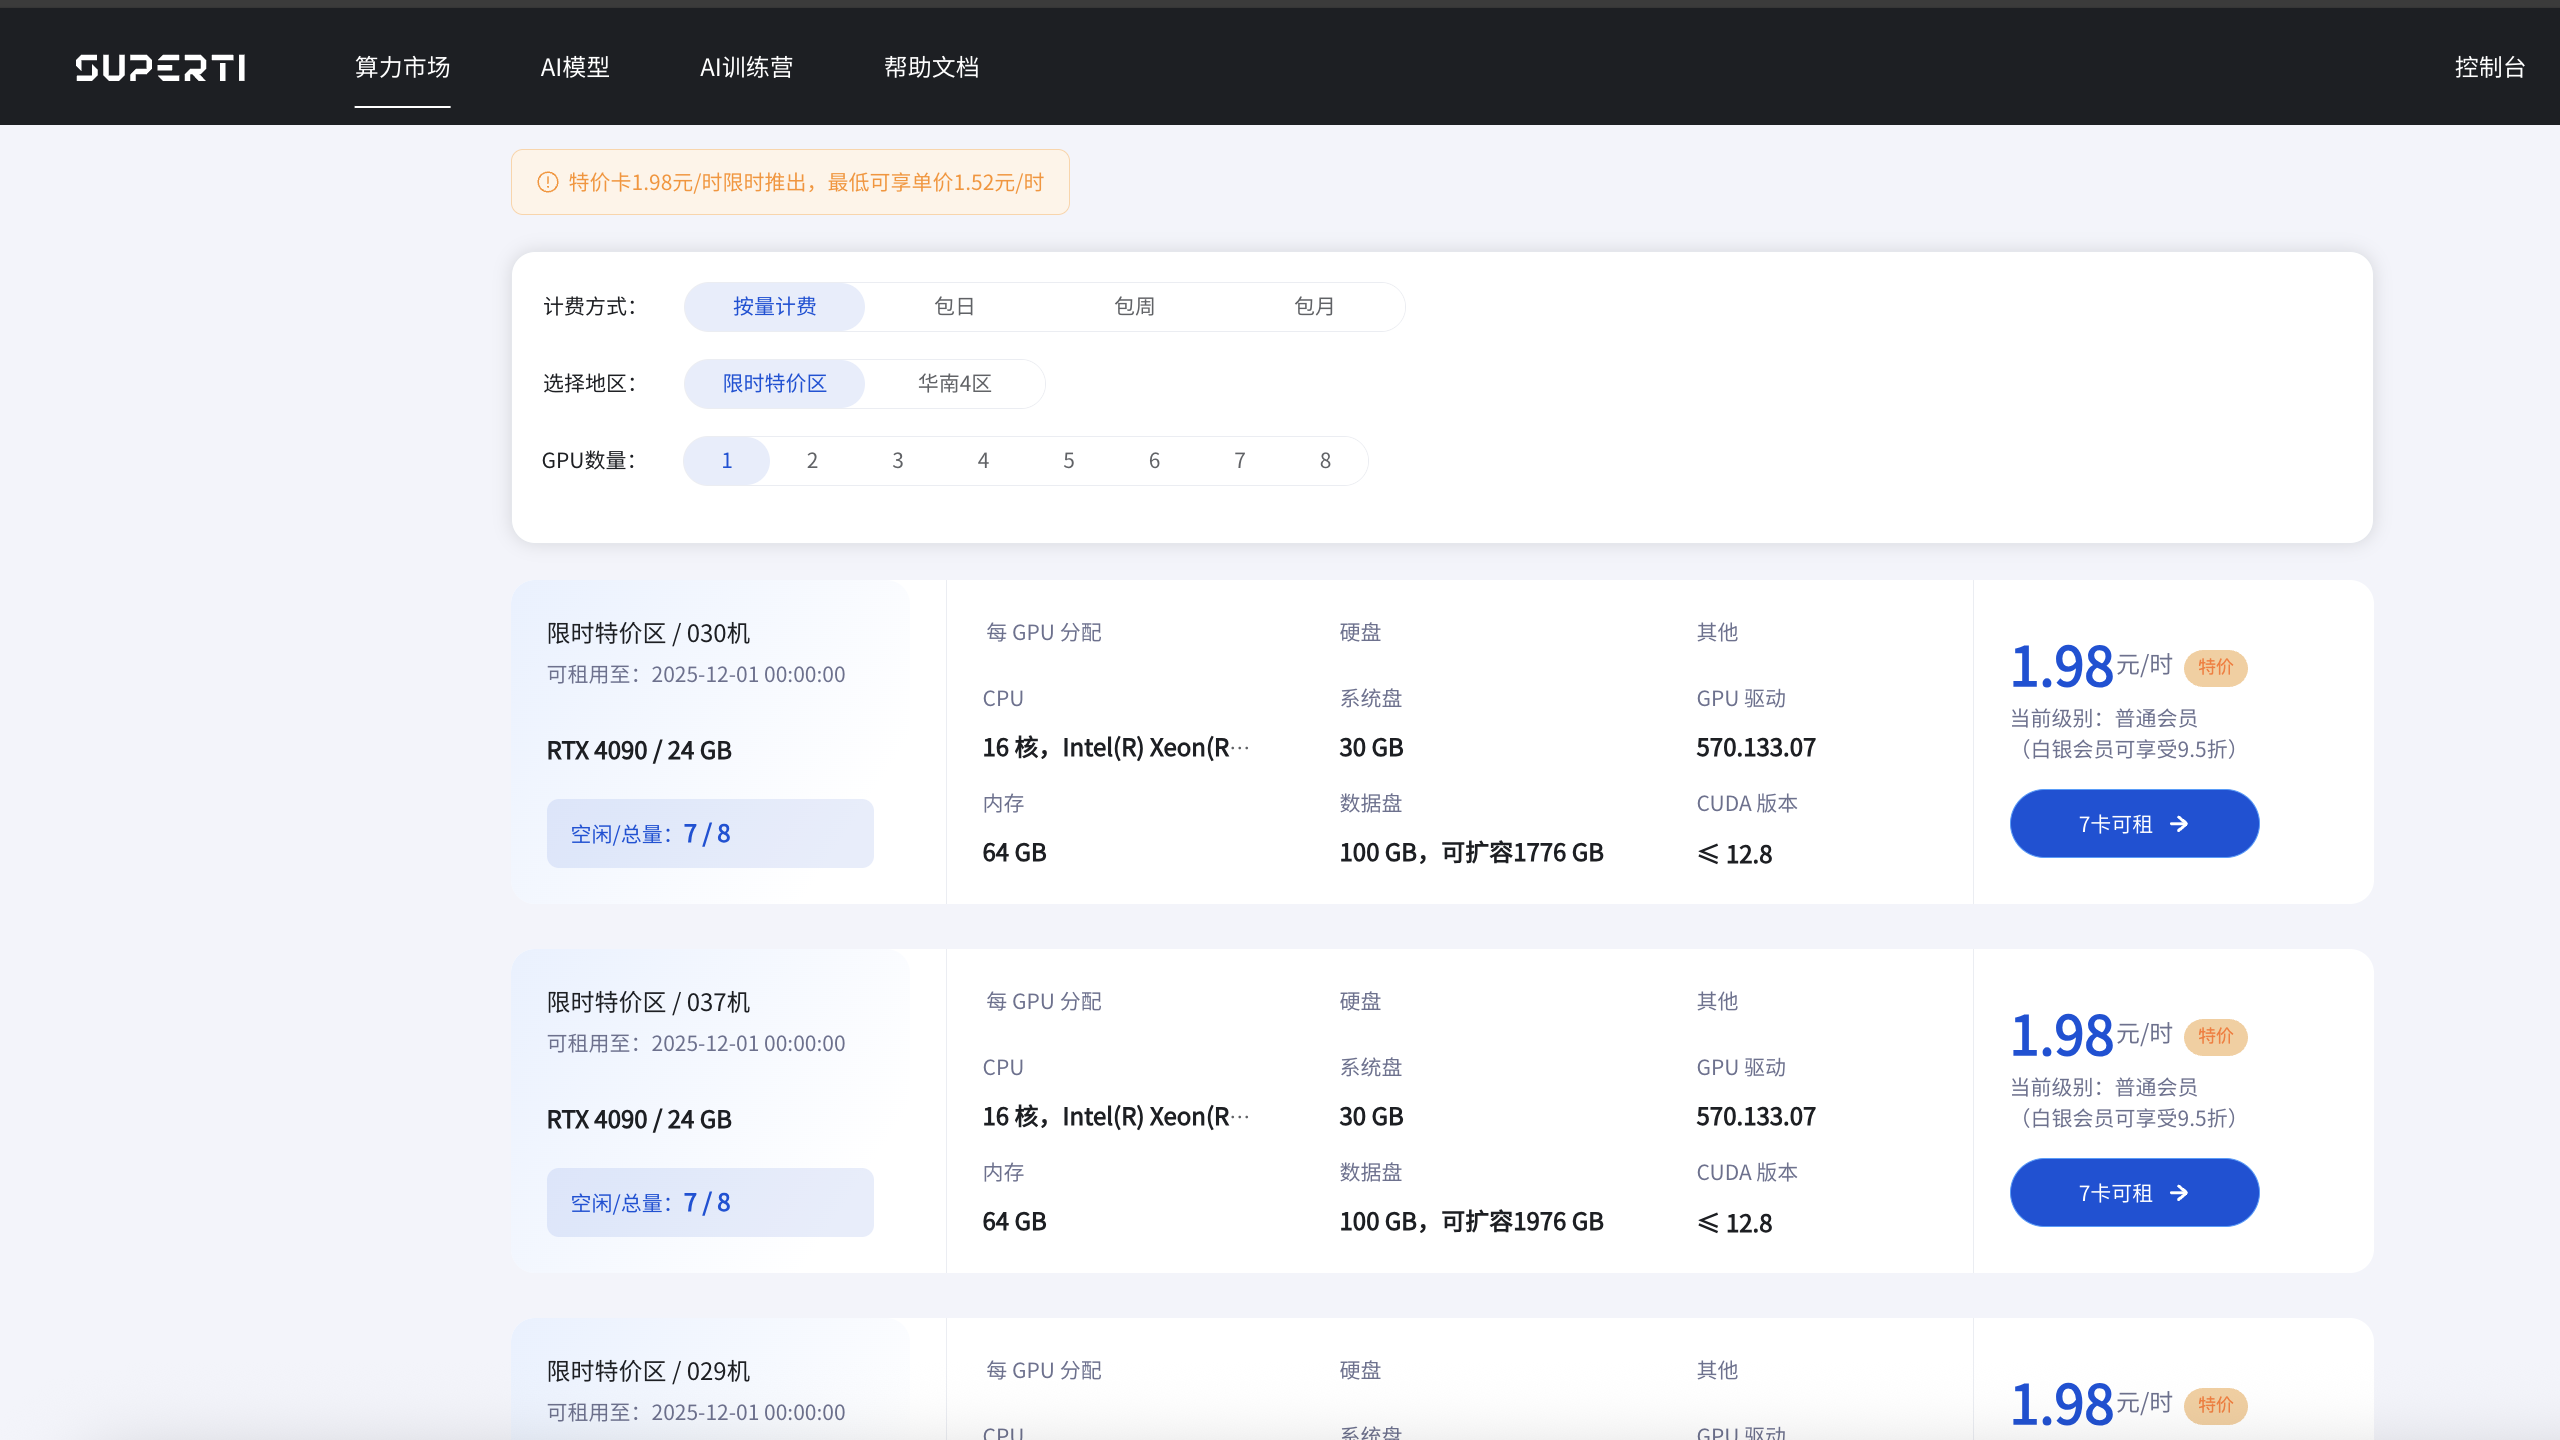Click 空闲/总量: 7/8 on the 037机 card

point(710,1202)
